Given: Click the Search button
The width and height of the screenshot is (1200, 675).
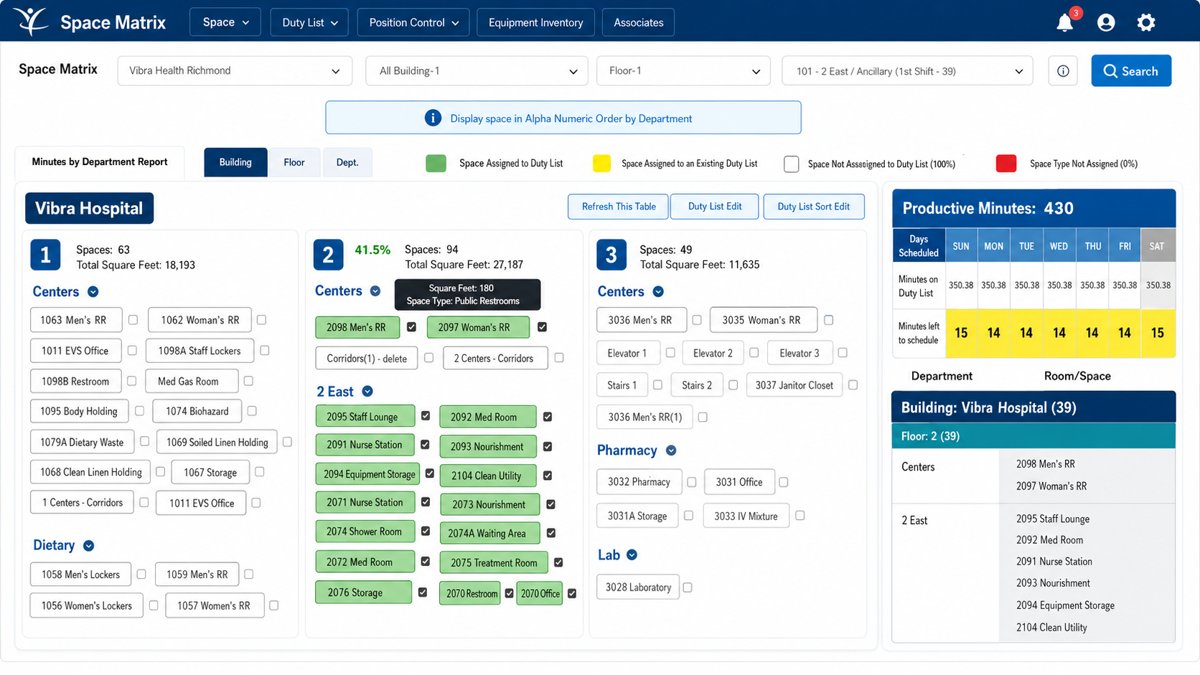Looking at the screenshot, I should point(1131,71).
